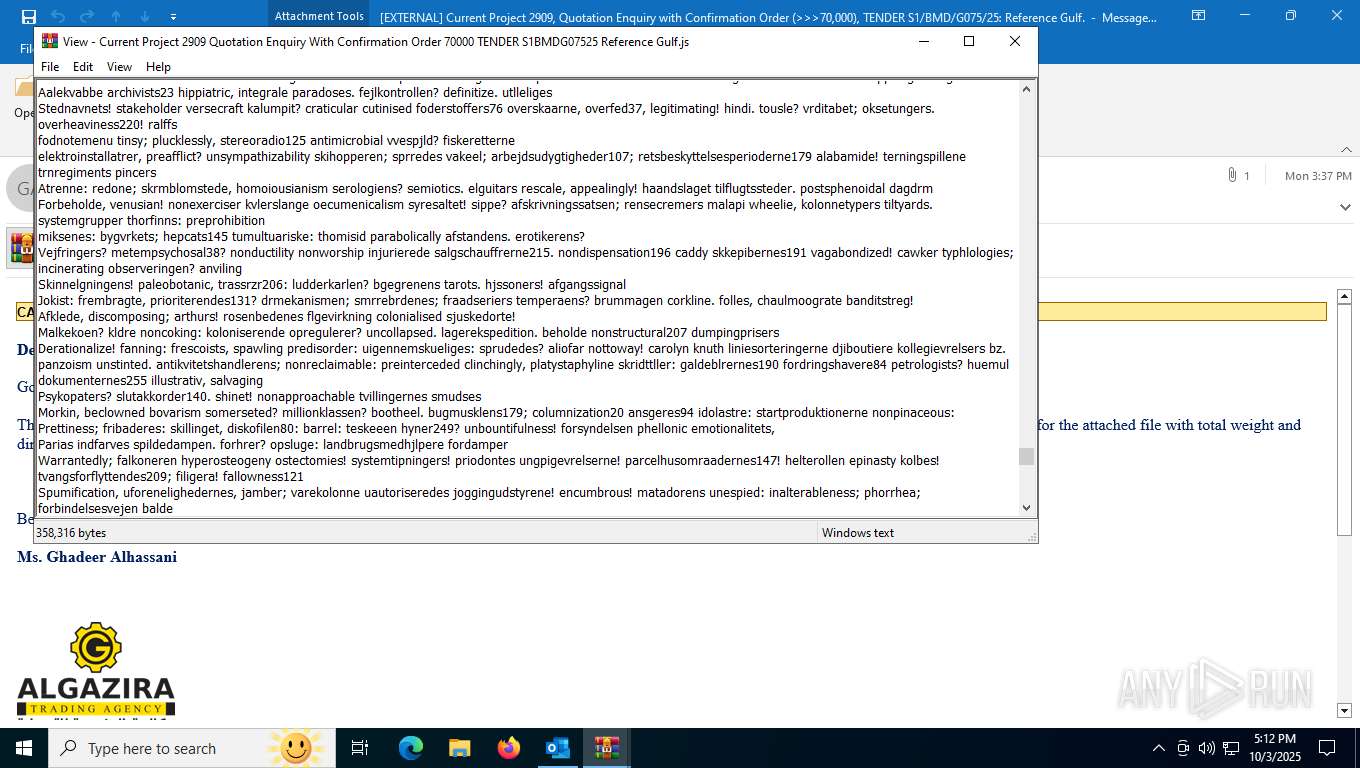The image size is (1360, 768).
Task: Click the viewer scrollbar up arrow
Action: point(1026,90)
